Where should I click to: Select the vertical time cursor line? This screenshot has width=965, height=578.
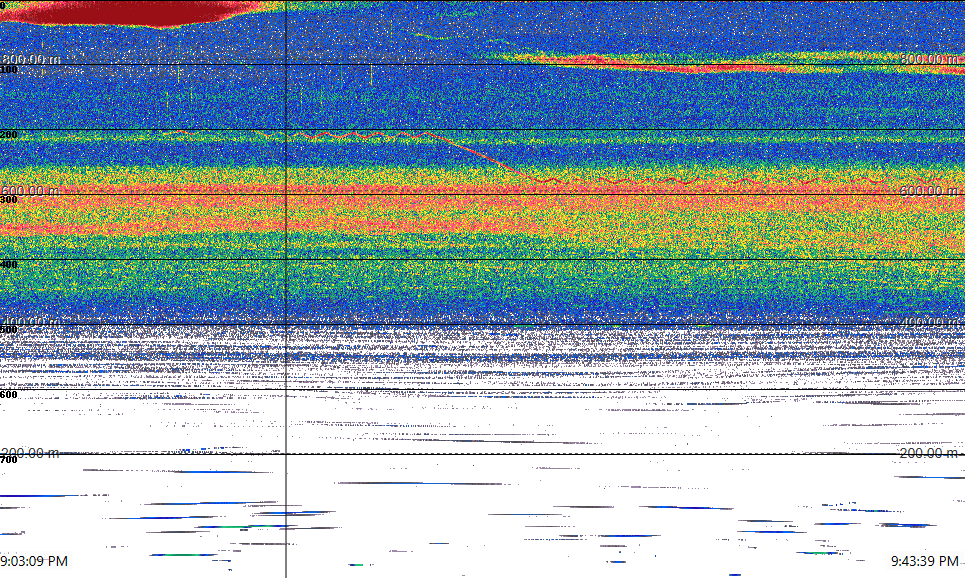point(286,289)
